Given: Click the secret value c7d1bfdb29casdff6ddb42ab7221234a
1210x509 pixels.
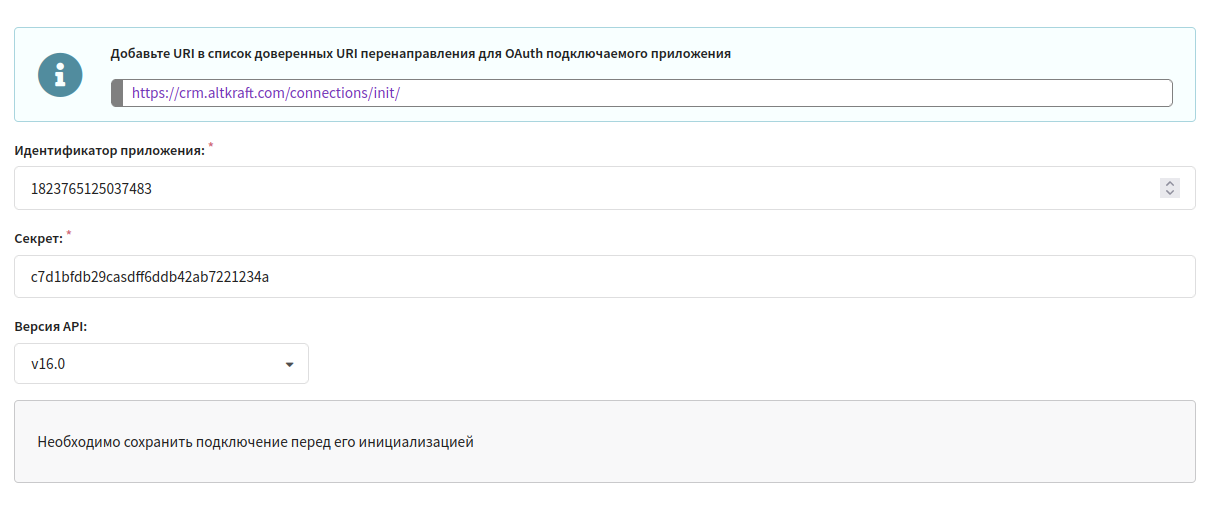Looking at the screenshot, I should click(150, 276).
